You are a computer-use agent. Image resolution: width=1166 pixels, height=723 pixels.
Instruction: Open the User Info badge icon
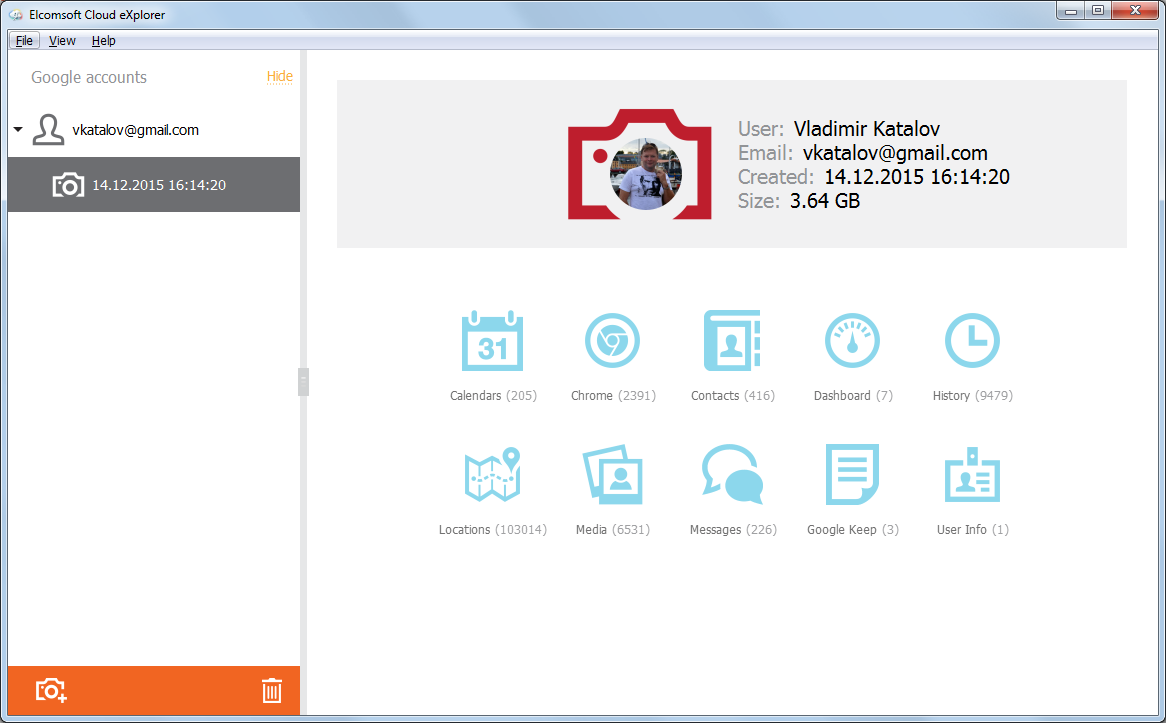(972, 475)
